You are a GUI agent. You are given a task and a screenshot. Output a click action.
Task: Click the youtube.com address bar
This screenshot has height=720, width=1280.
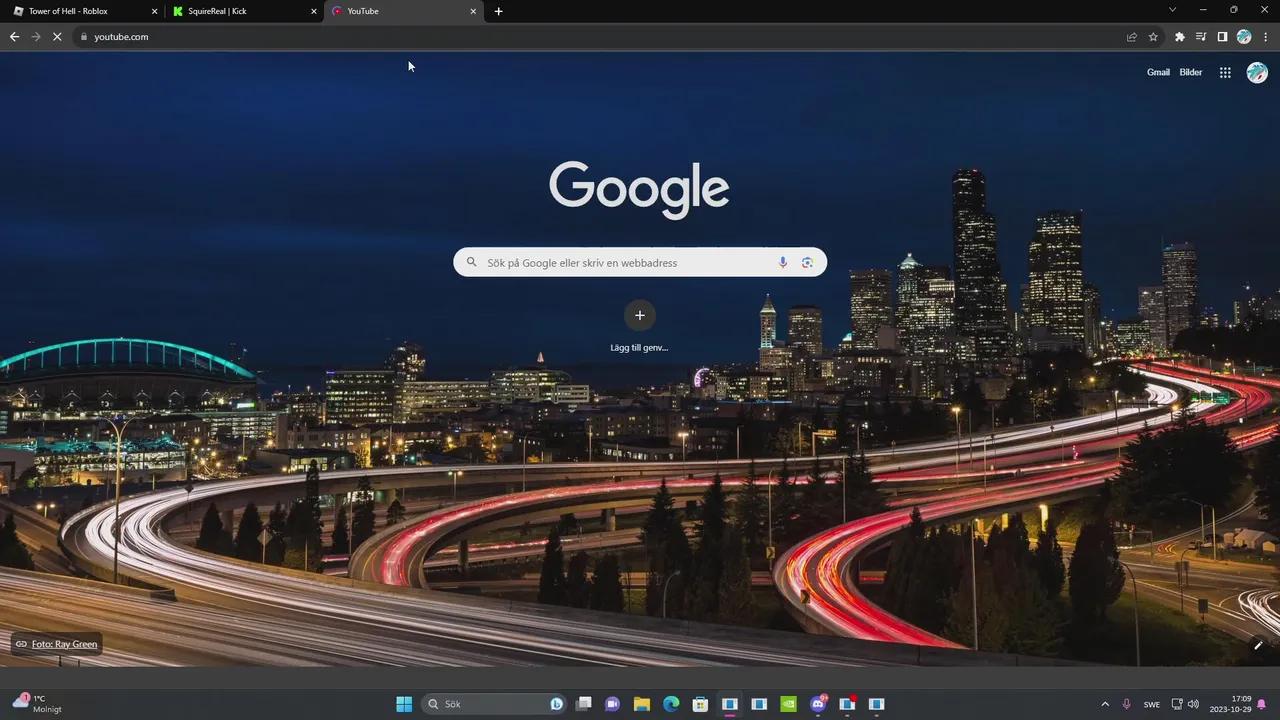600,37
